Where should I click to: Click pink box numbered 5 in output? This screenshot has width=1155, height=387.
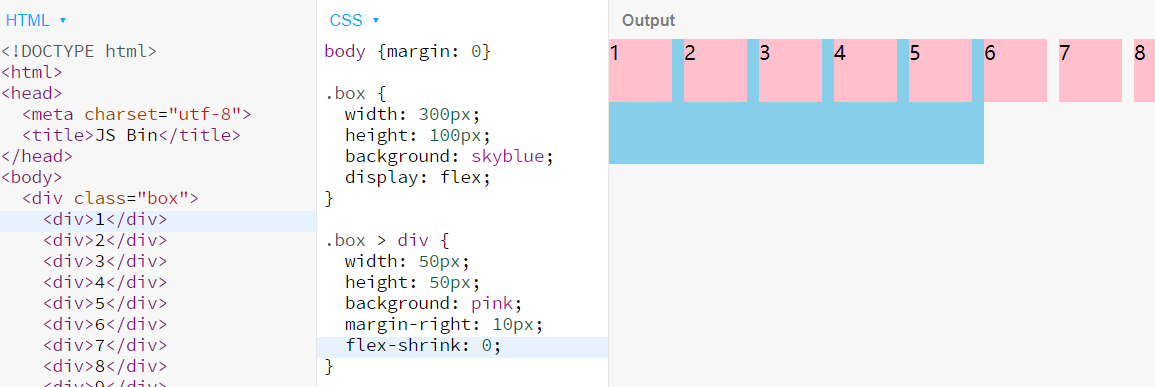pos(941,70)
